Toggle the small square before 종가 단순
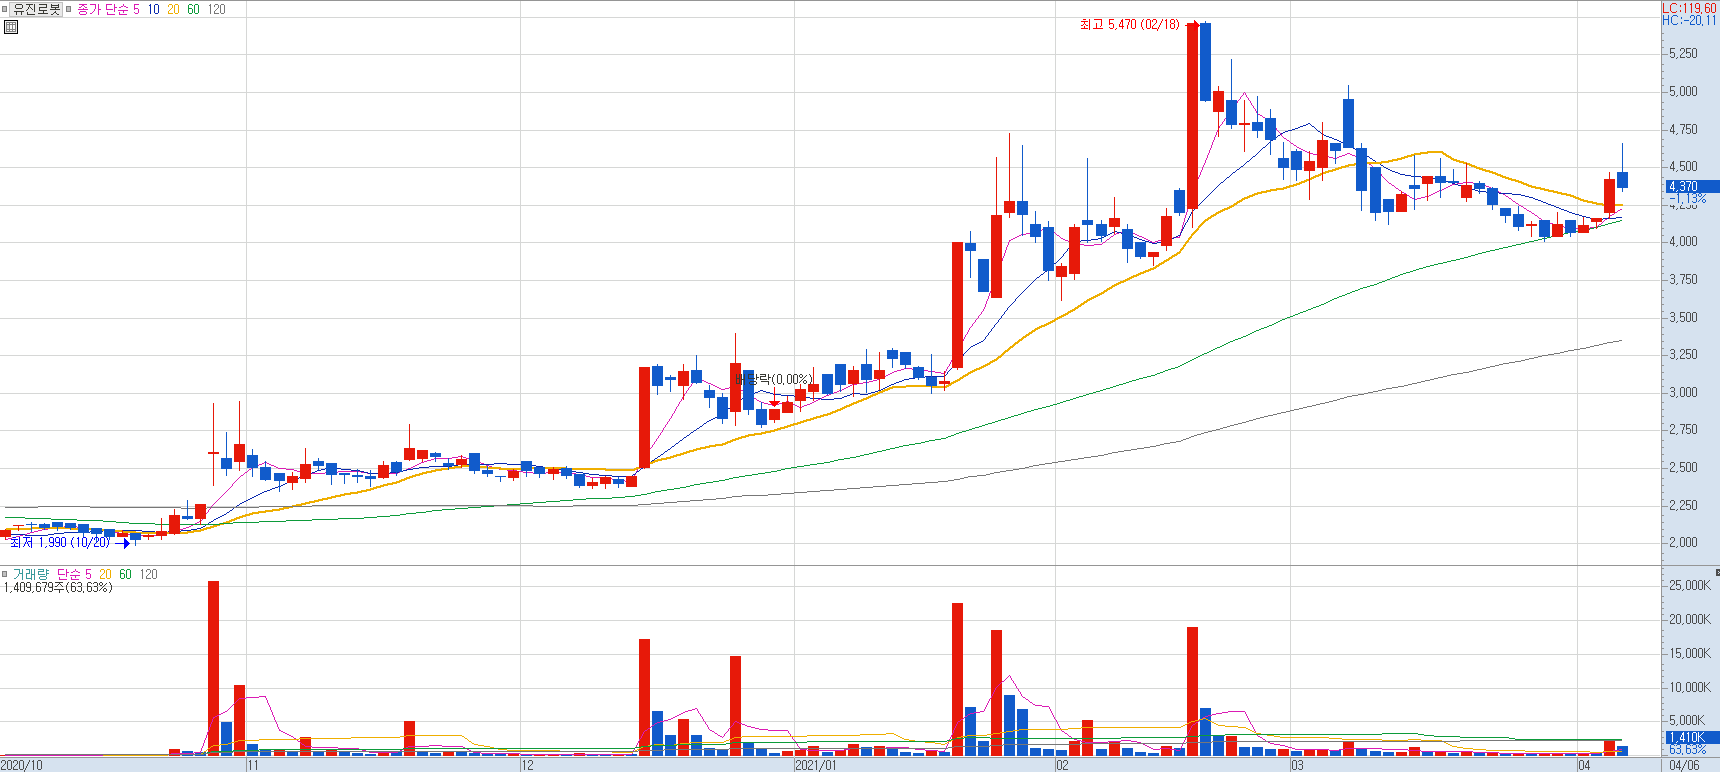 pyautogui.click(x=69, y=9)
